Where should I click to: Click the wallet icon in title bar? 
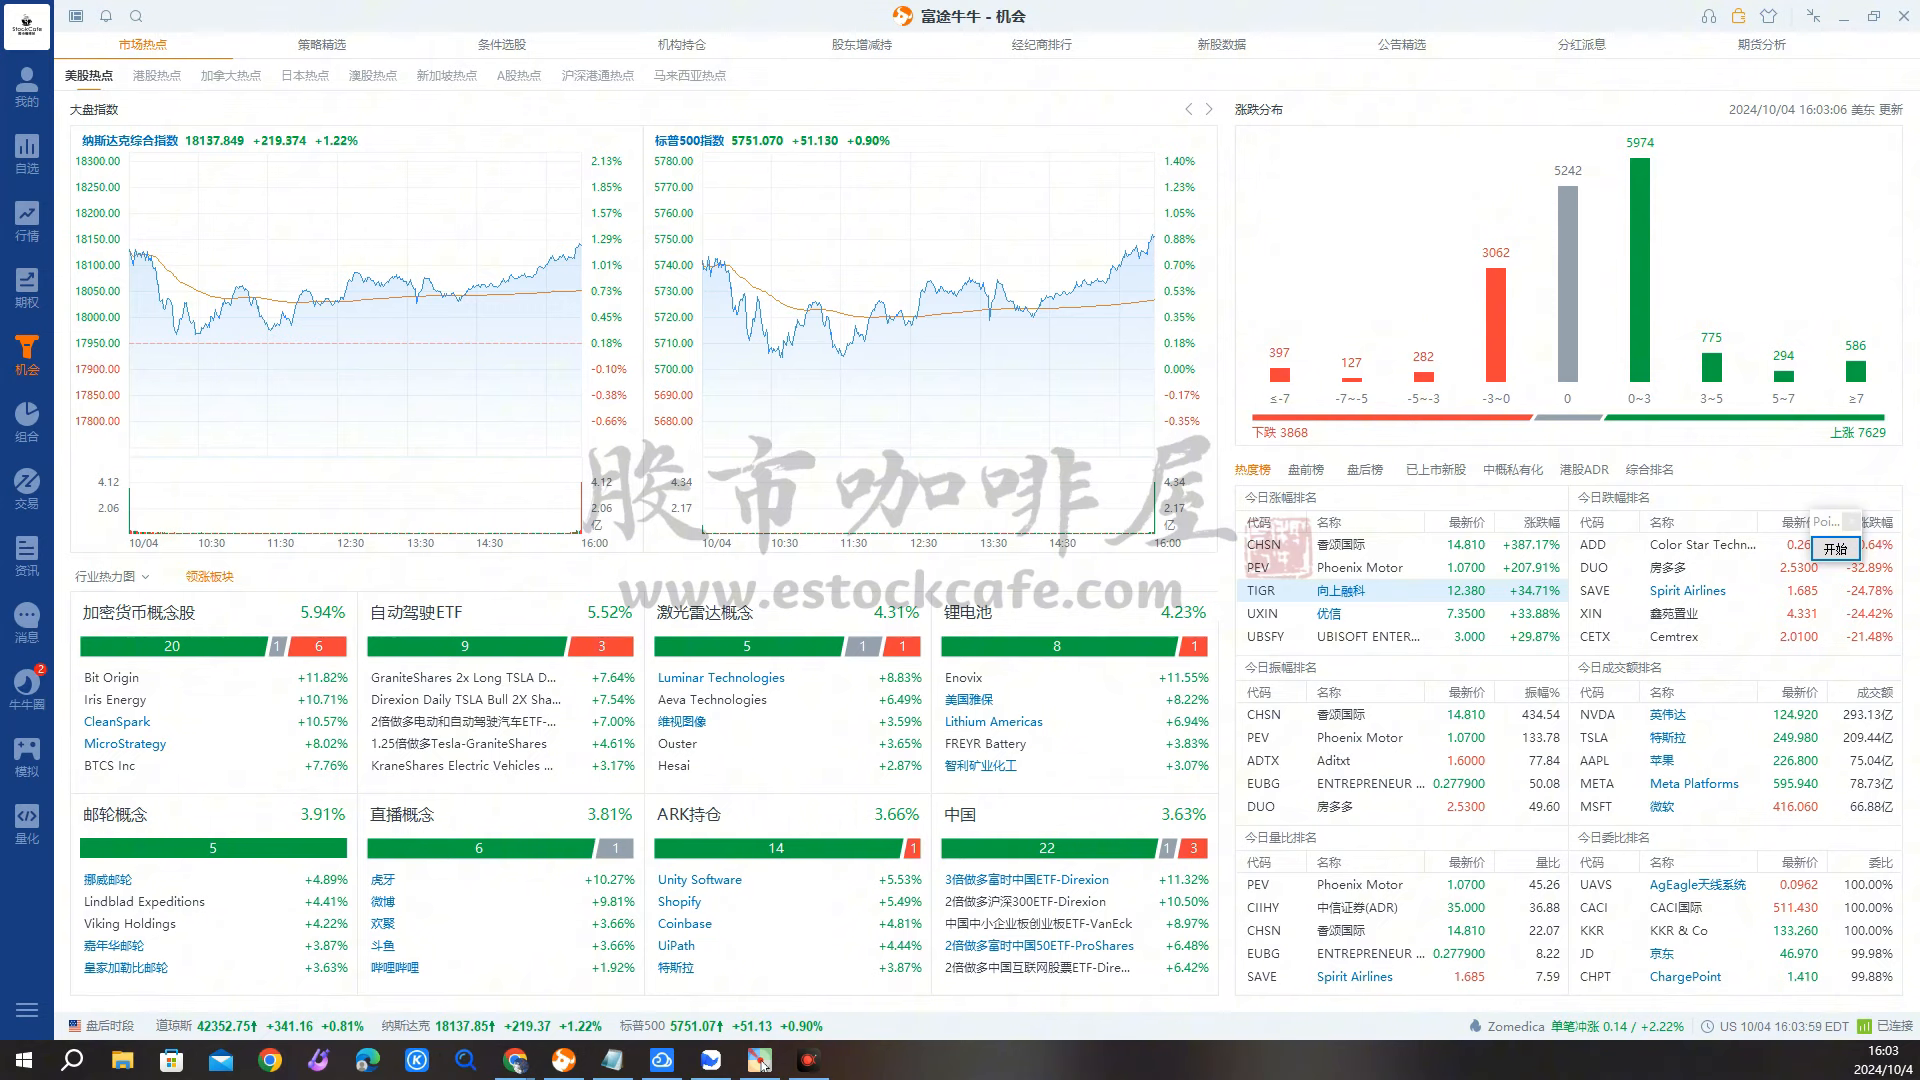pos(1738,16)
